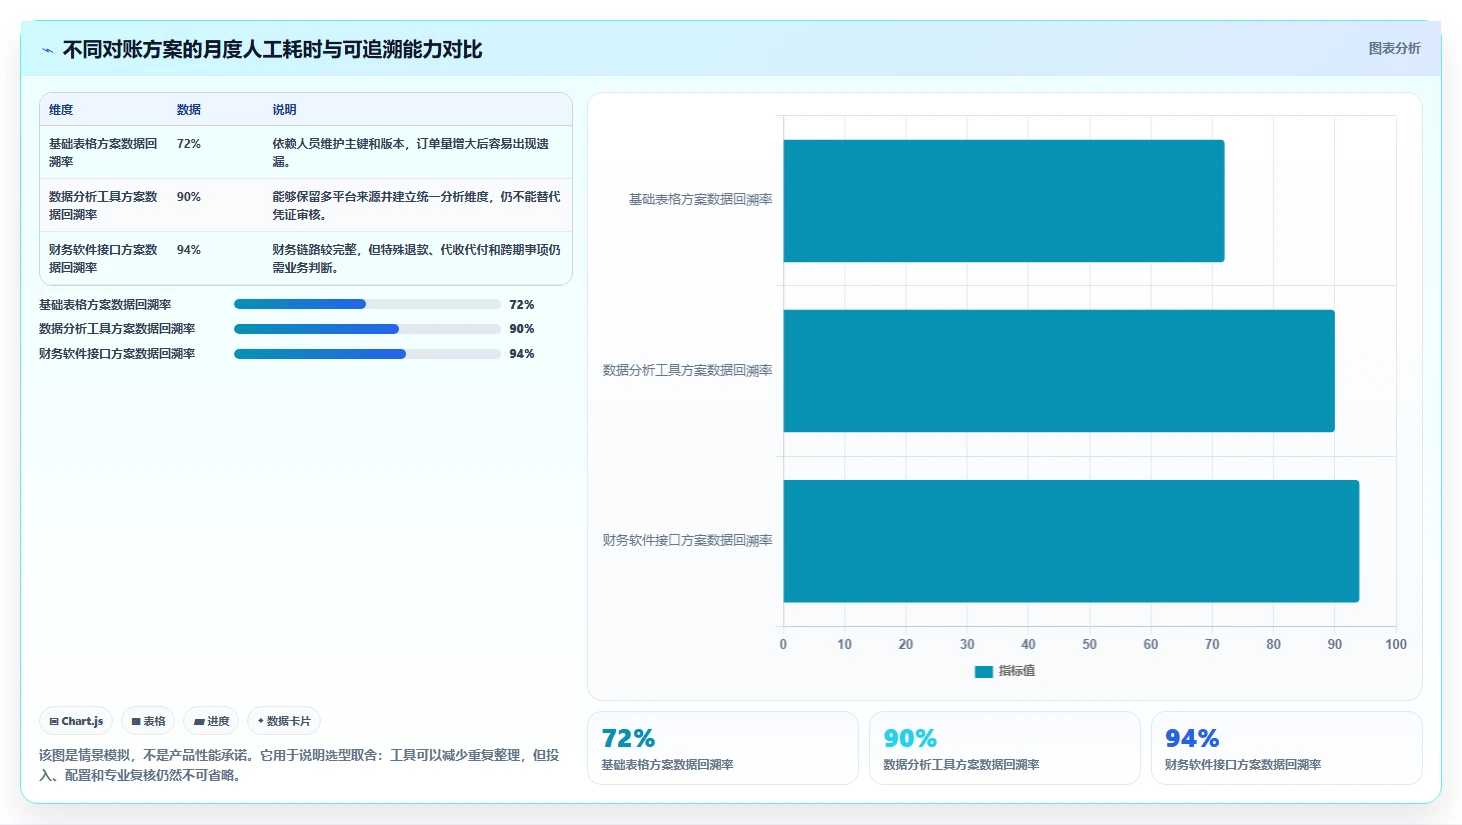Select the 数据卡片 tag chip
The height and width of the screenshot is (825, 1462).
[x=284, y=721]
